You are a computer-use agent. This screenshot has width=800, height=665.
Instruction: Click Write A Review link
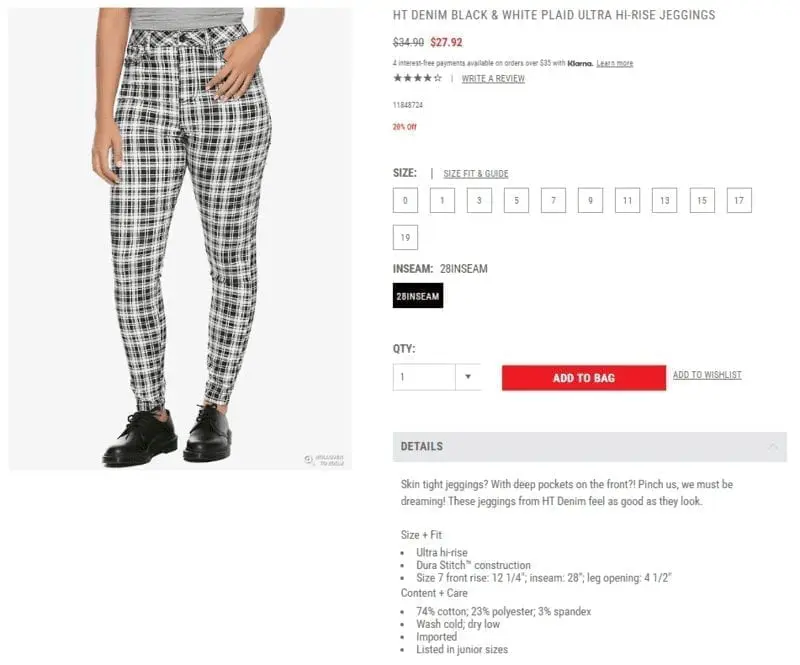tap(493, 79)
